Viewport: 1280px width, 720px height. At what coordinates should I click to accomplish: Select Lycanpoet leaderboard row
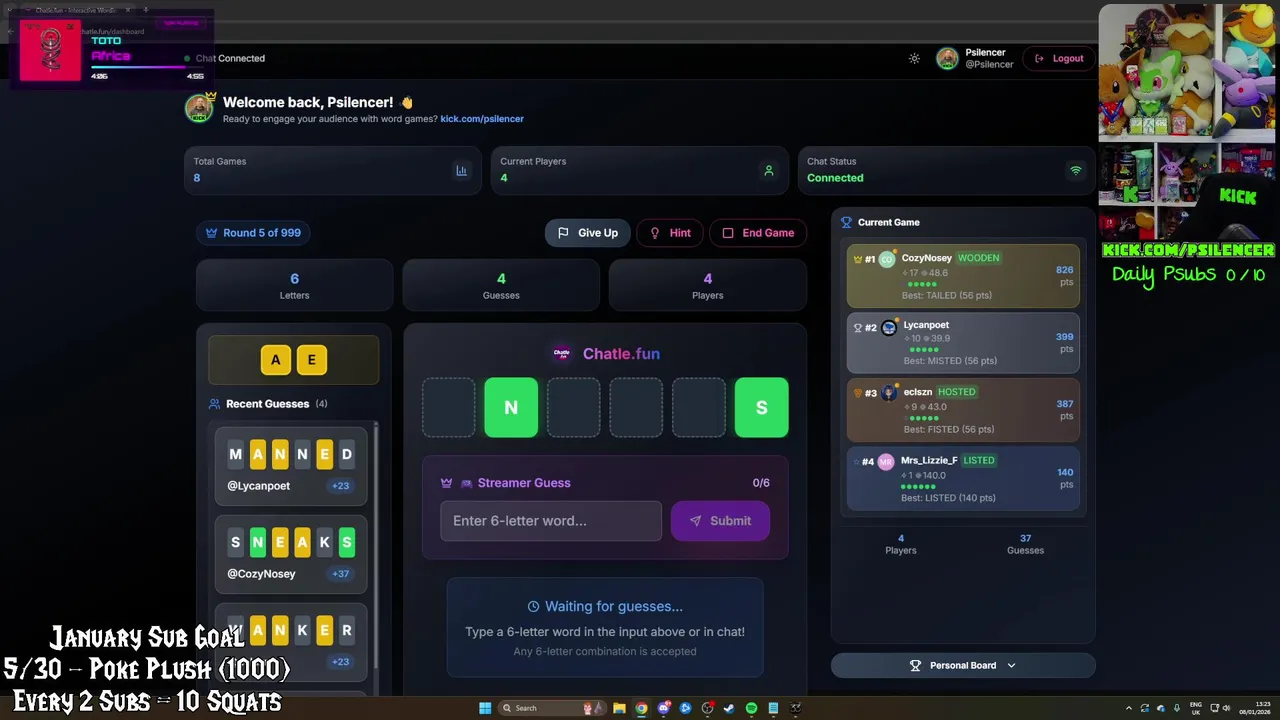[963, 343]
